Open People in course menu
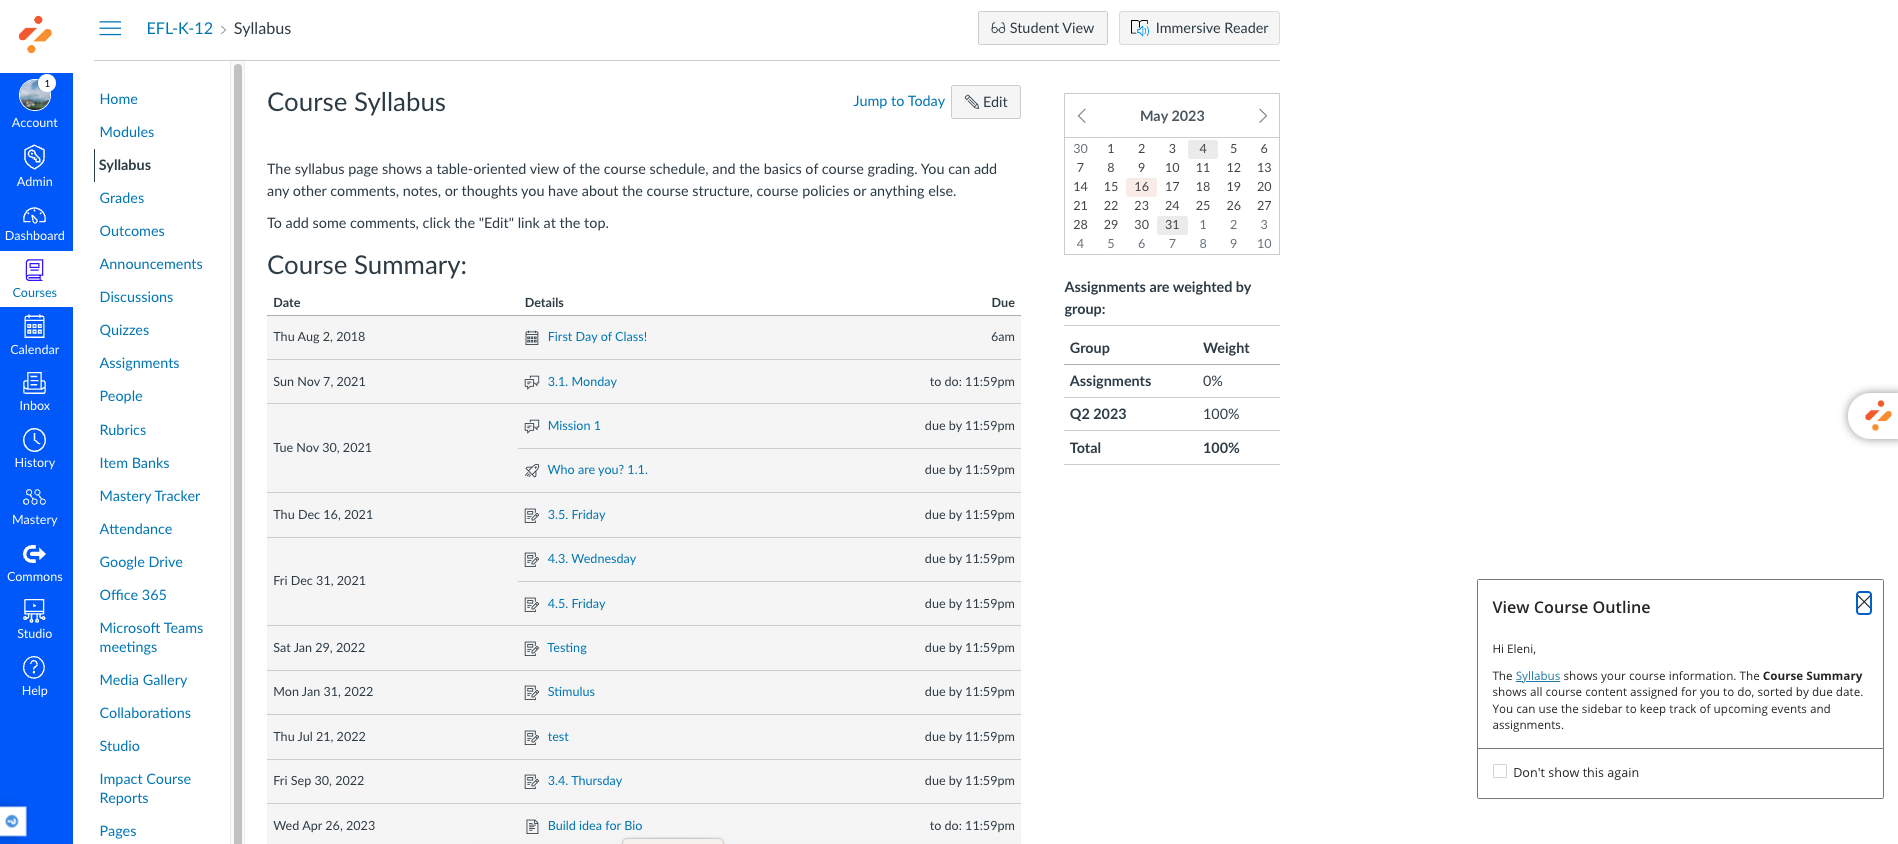 121,396
